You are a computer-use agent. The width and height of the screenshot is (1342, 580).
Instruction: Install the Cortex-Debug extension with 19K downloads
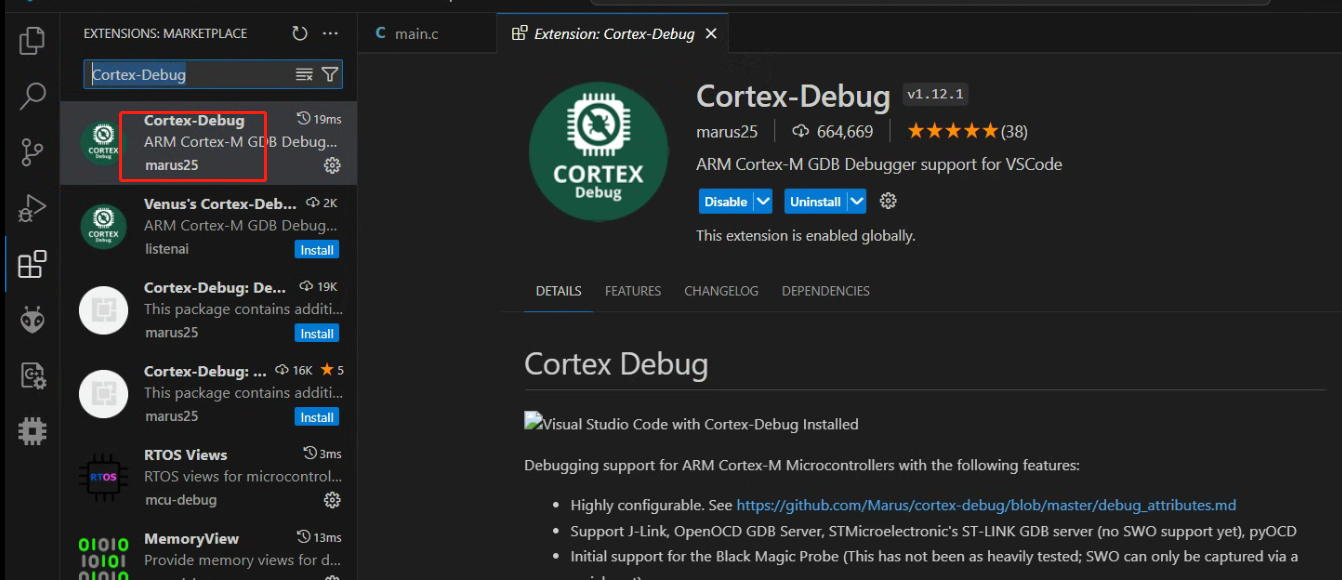tap(317, 333)
